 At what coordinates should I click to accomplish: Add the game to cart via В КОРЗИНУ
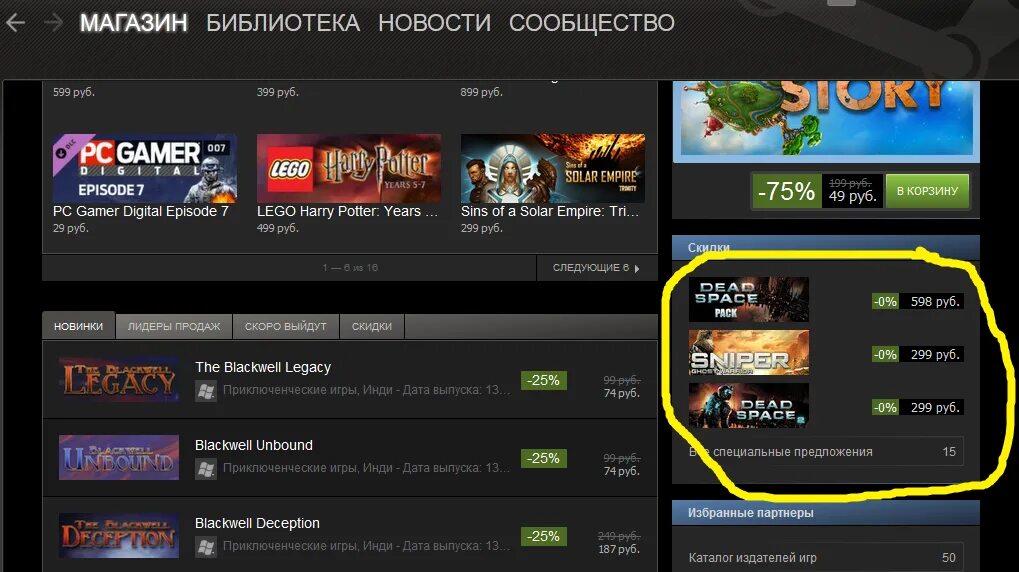(x=927, y=191)
